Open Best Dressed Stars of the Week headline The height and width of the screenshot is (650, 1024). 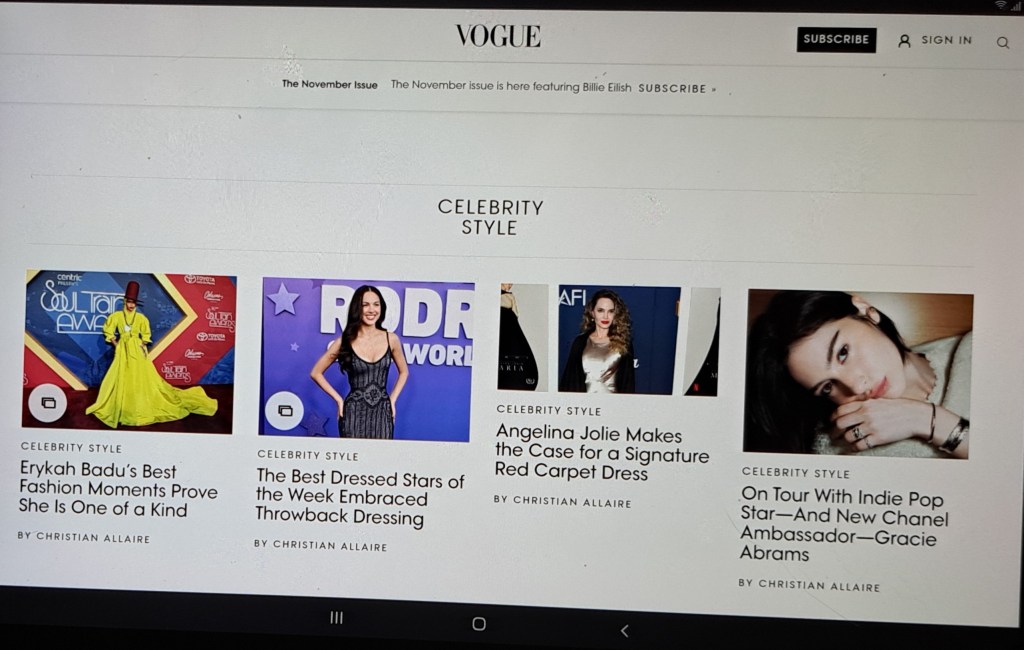[360, 497]
